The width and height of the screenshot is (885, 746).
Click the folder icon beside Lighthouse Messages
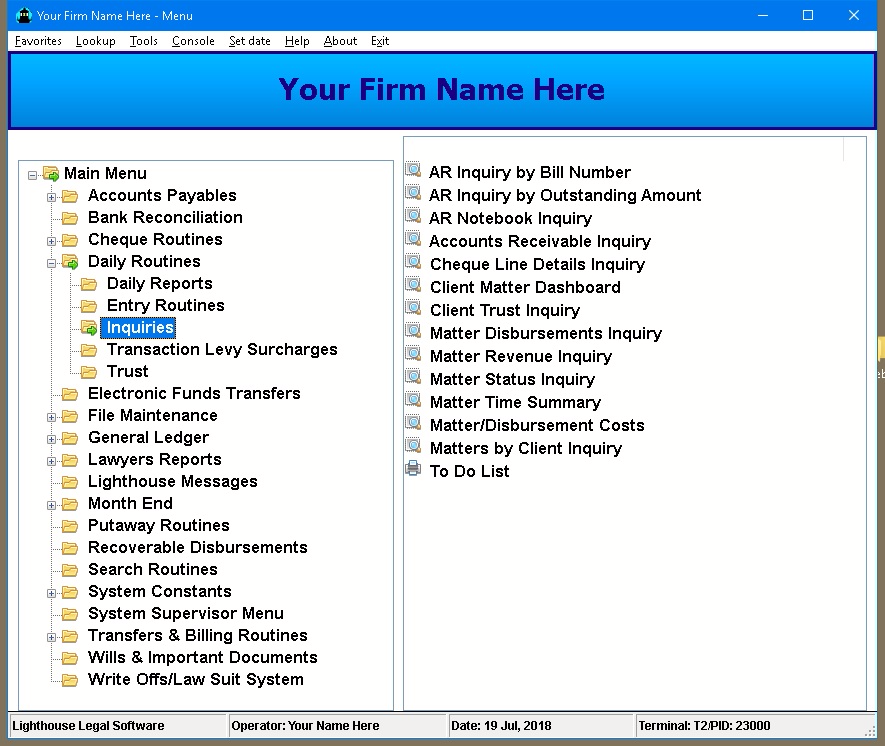tap(70, 482)
